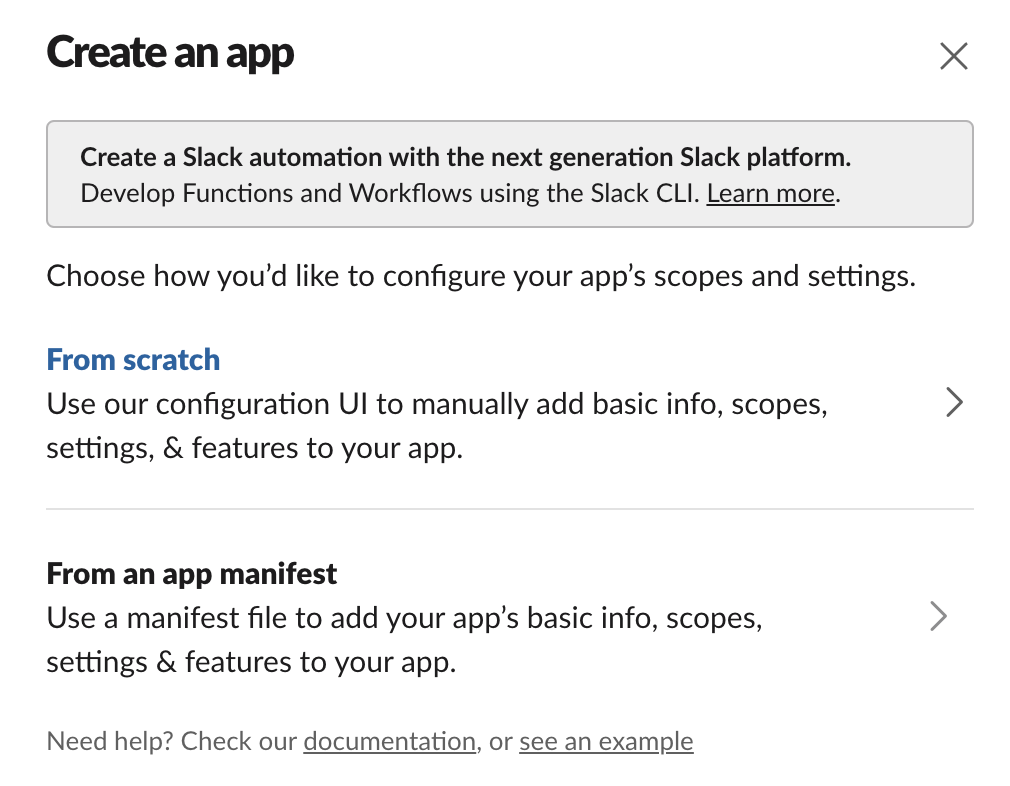Open the Learn more link
Viewport: 1010px width, 786px height.
pyautogui.click(x=770, y=193)
